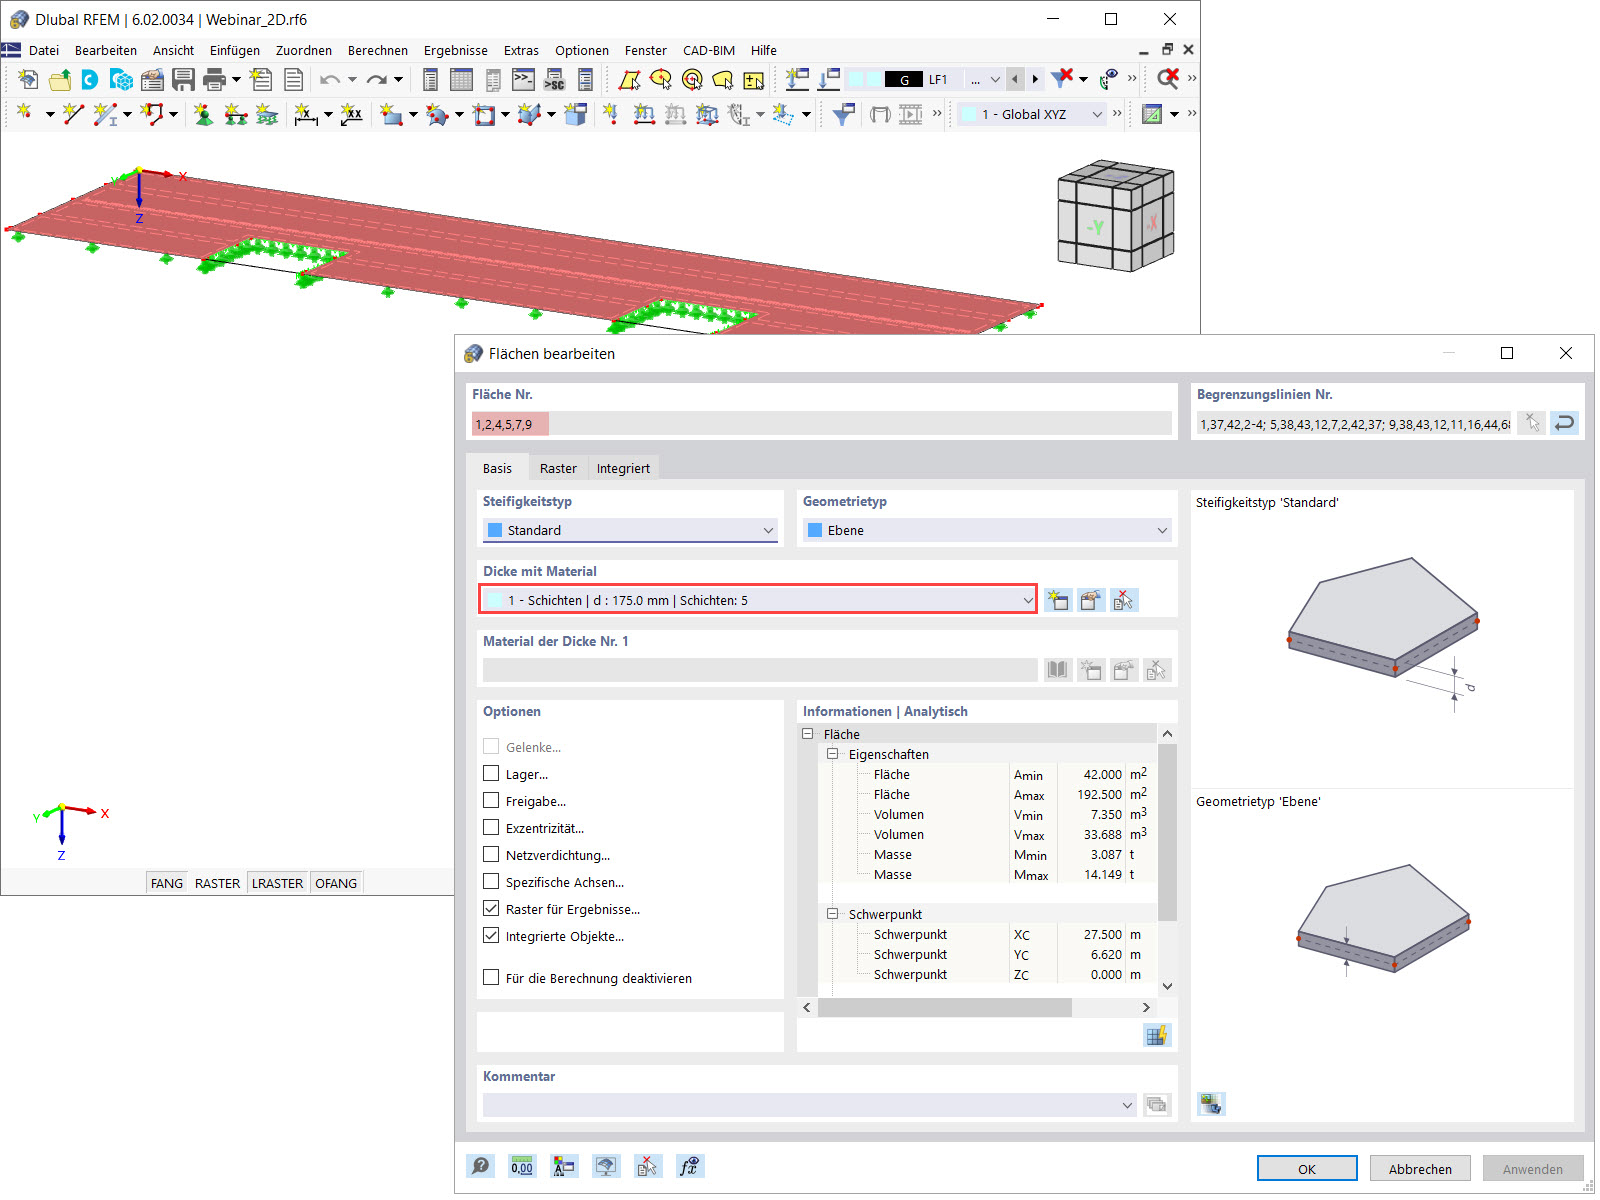Create new thickness next to Dicke dropdown
1600x1200 pixels.
1057,600
